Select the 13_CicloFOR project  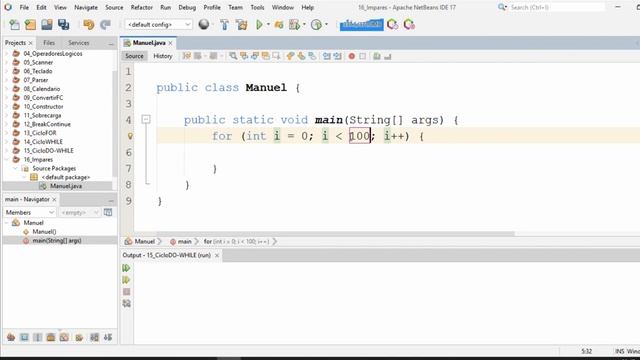tap(40, 133)
